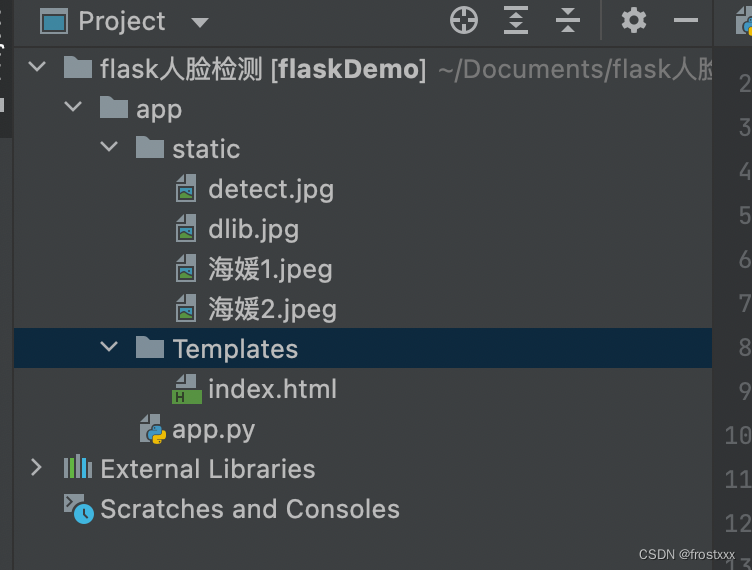This screenshot has width=752, height=570.
Task: Select the 海媛1.jpeg file
Action: pyautogui.click(x=270, y=269)
